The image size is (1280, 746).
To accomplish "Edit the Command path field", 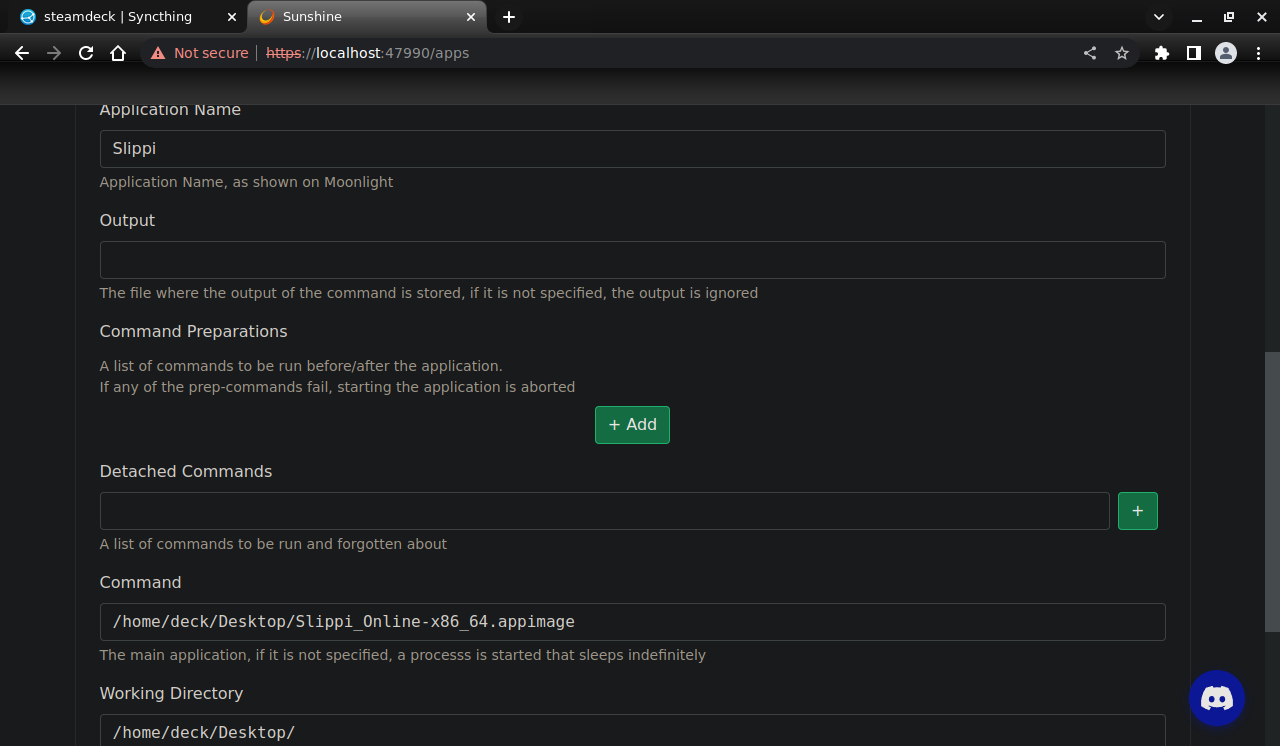I will point(632,622).
